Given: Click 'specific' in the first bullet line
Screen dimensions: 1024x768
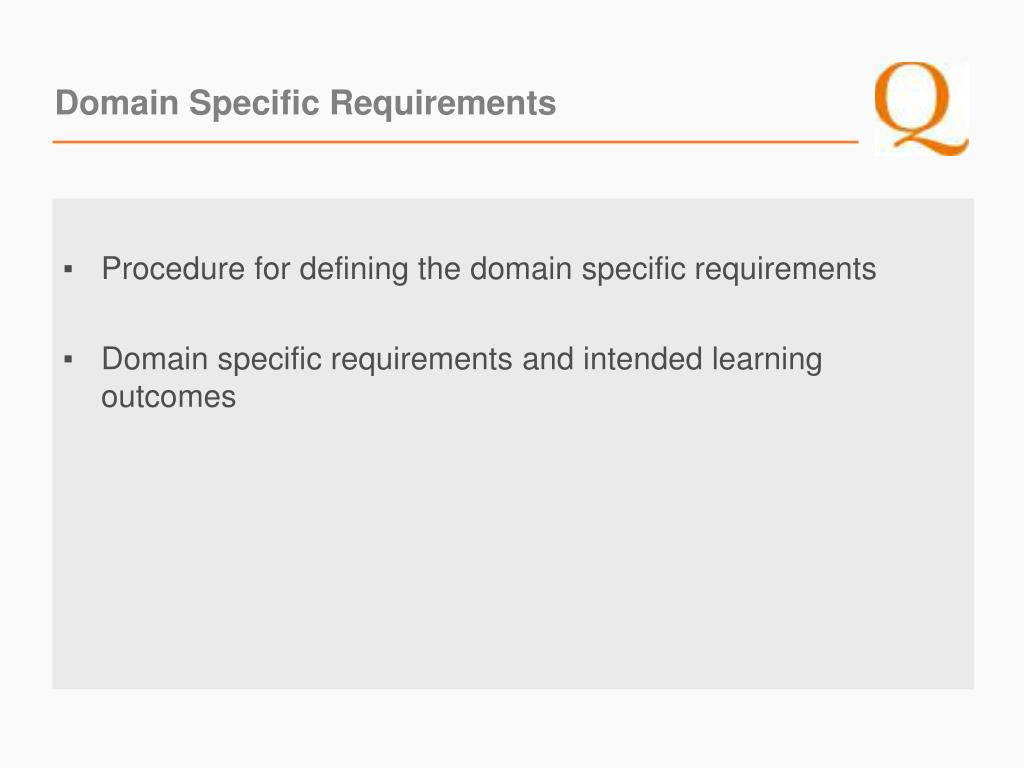Looking at the screenshot, I should (633, 270).
